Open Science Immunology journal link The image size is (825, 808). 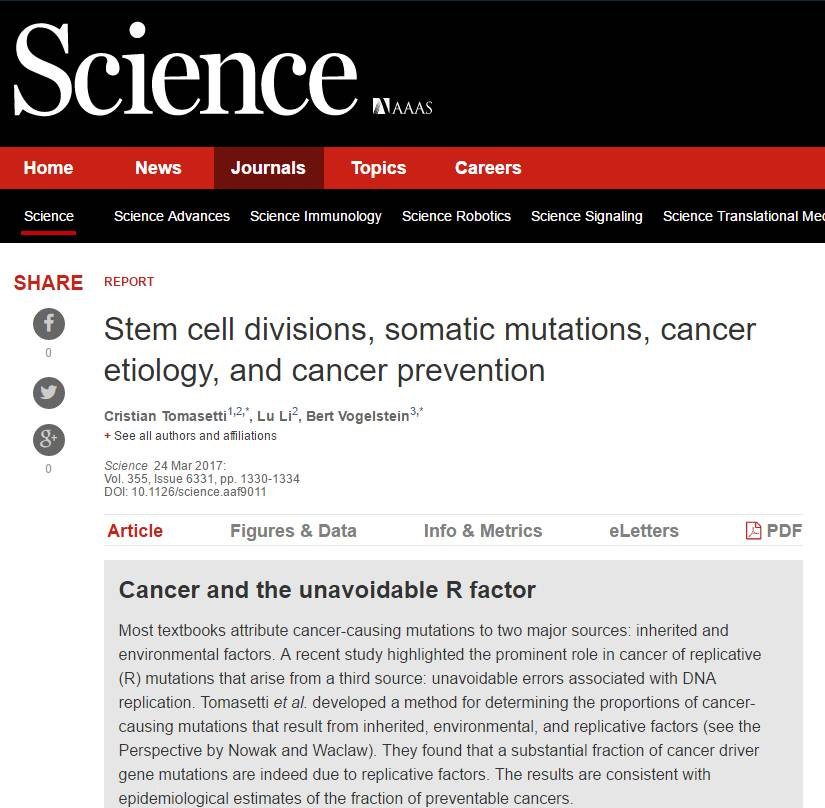coord(316,216)
